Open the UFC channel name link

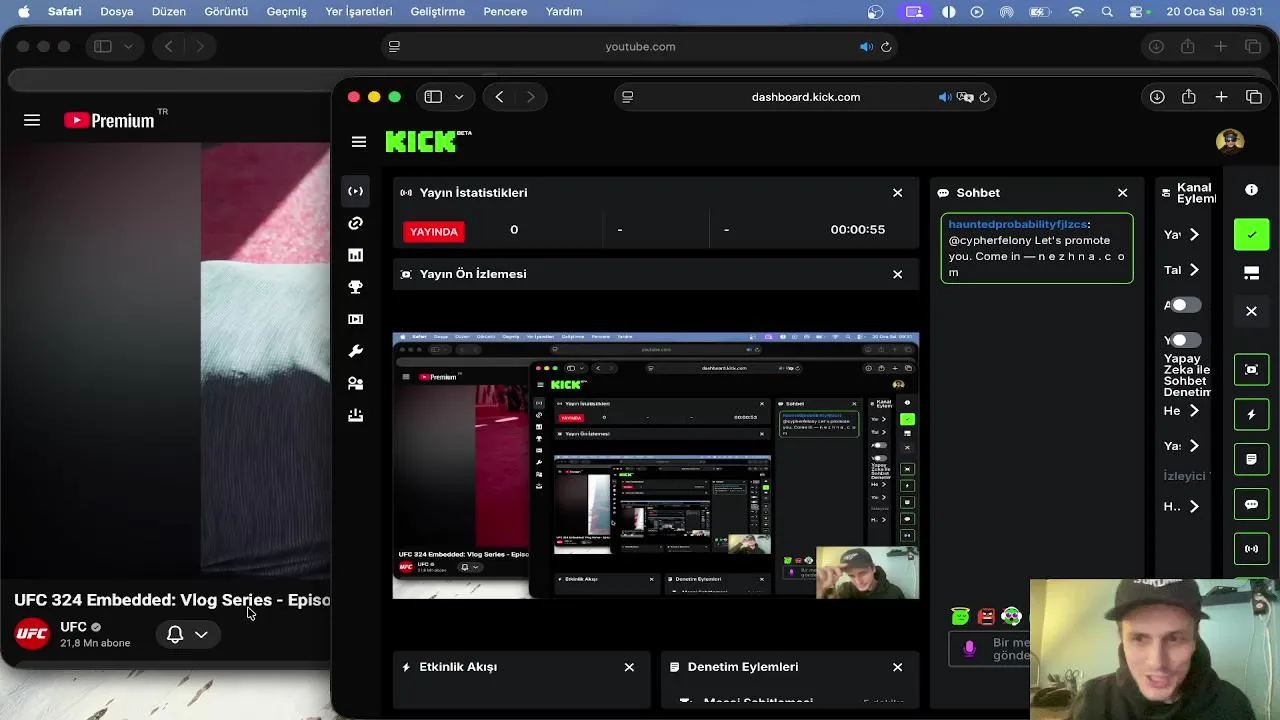pyautogui.click(x=73, y=627)
